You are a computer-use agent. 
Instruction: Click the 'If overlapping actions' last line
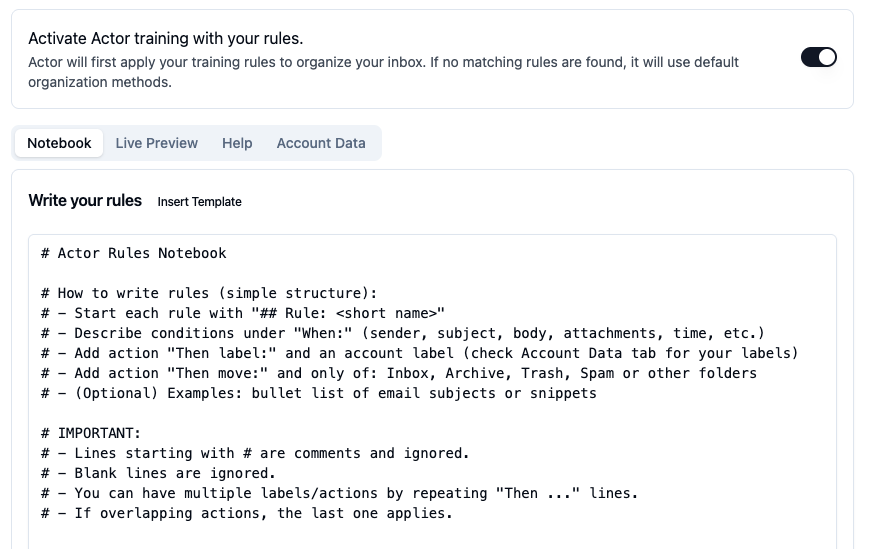coord(246,514)
